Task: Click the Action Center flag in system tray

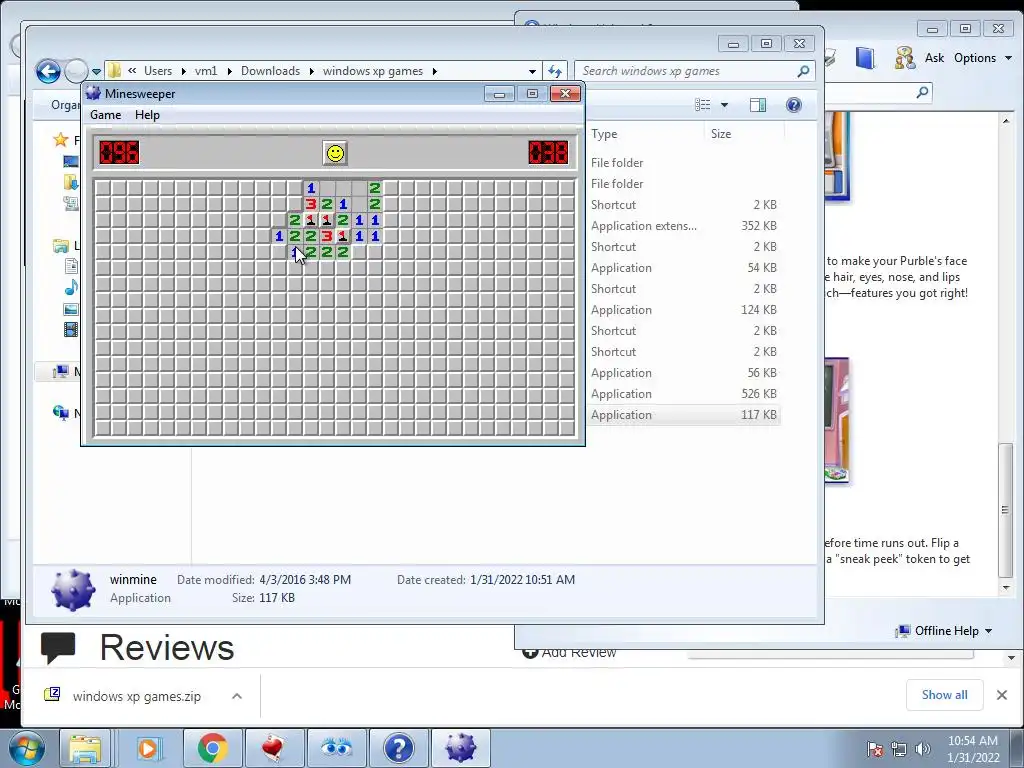Action: click(874, 749)
